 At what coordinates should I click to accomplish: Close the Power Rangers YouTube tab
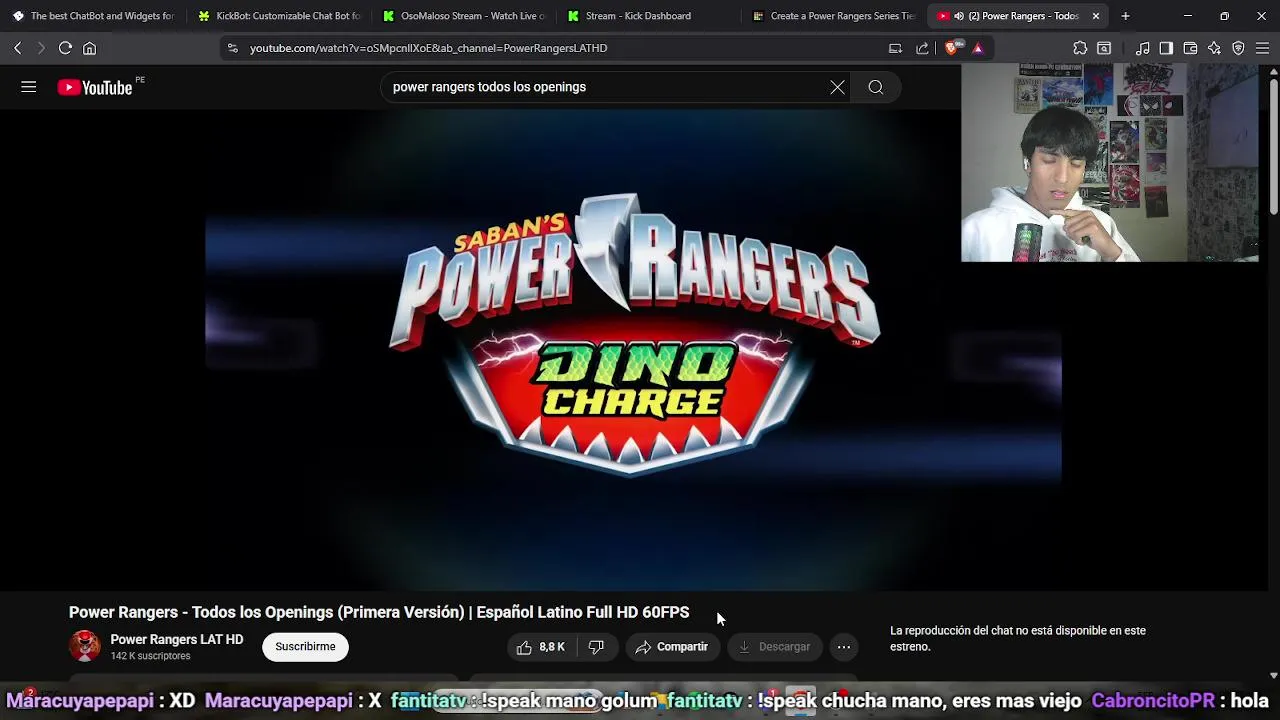1095,16
